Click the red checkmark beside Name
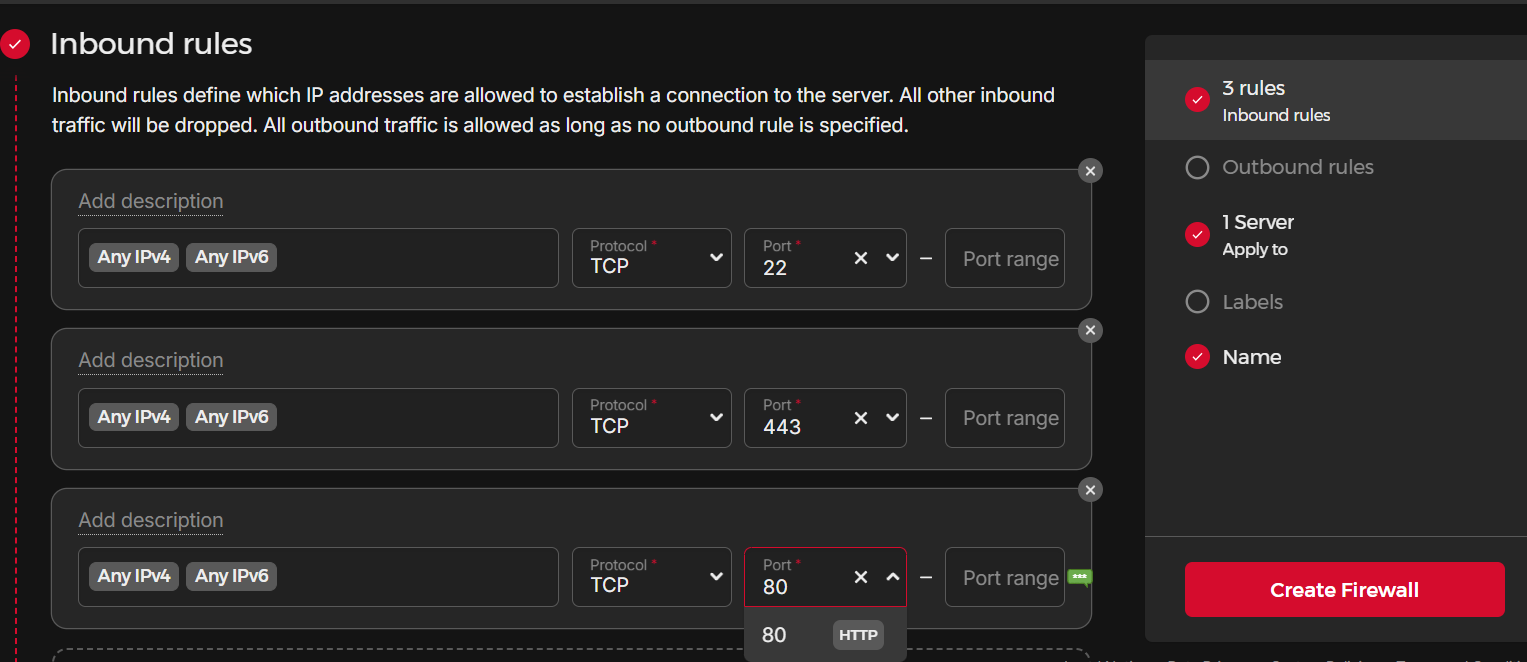1527x662 pixels. (x=1197, y=356)
